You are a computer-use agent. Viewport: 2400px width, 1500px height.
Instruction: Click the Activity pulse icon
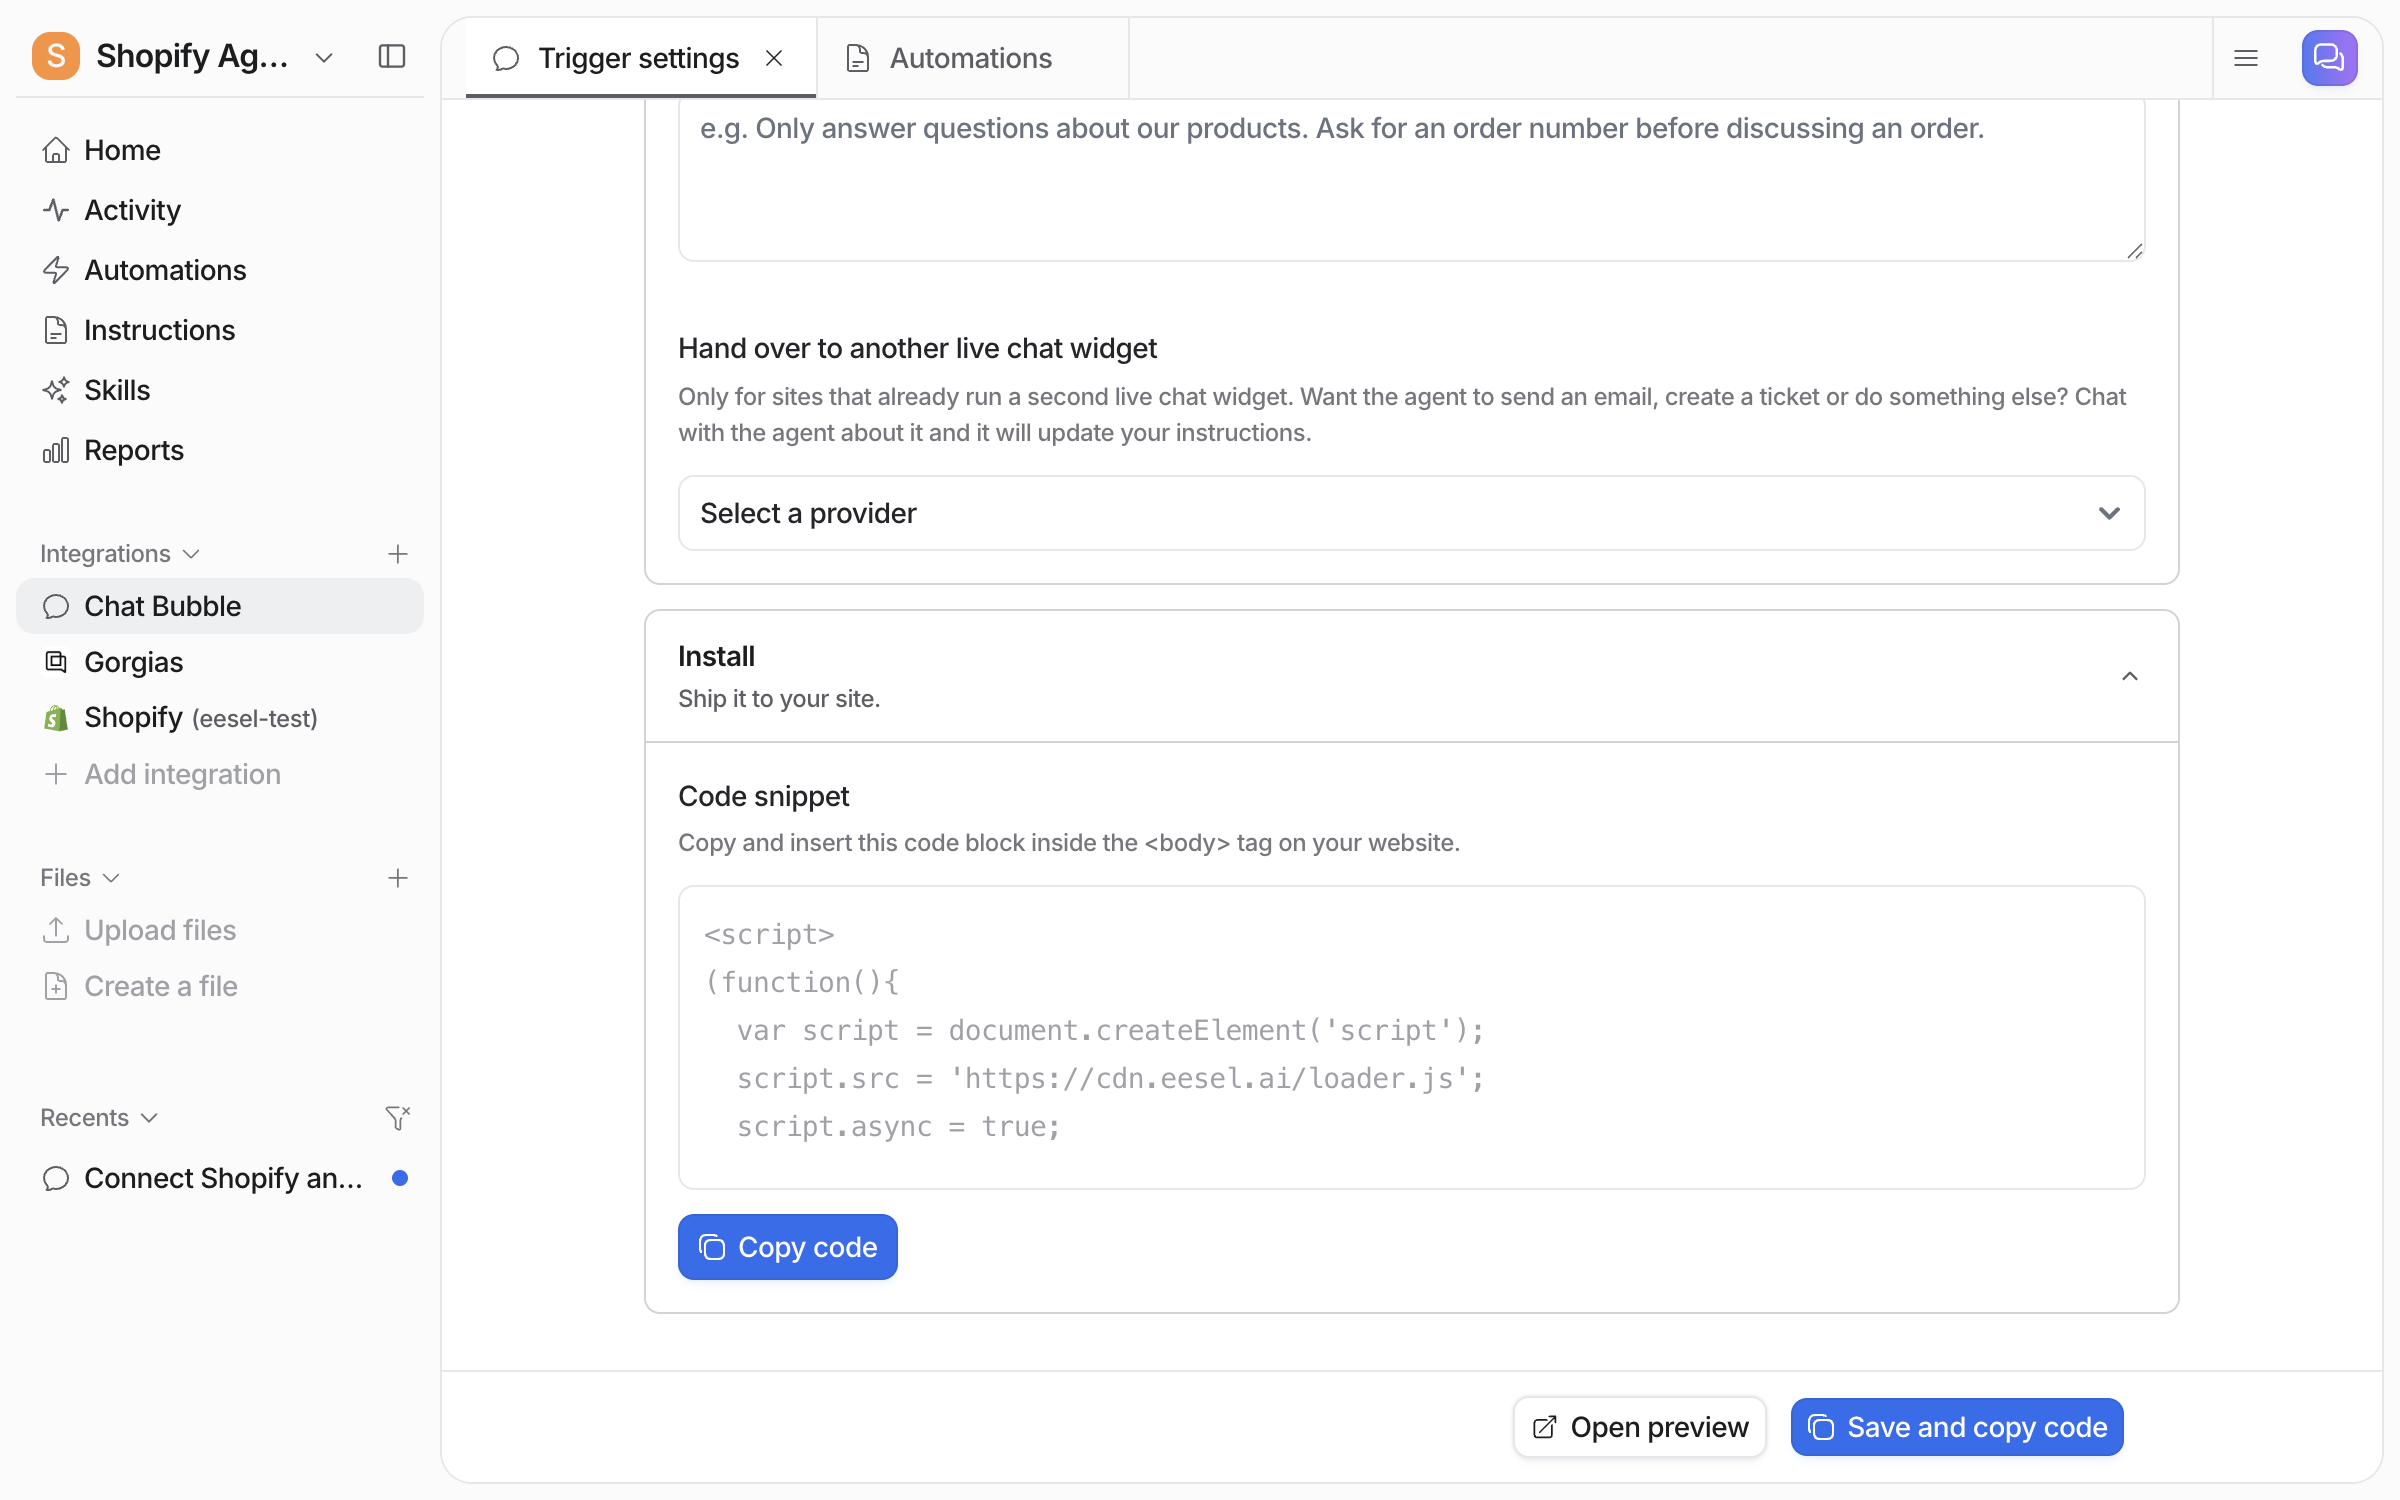point(56,210)
